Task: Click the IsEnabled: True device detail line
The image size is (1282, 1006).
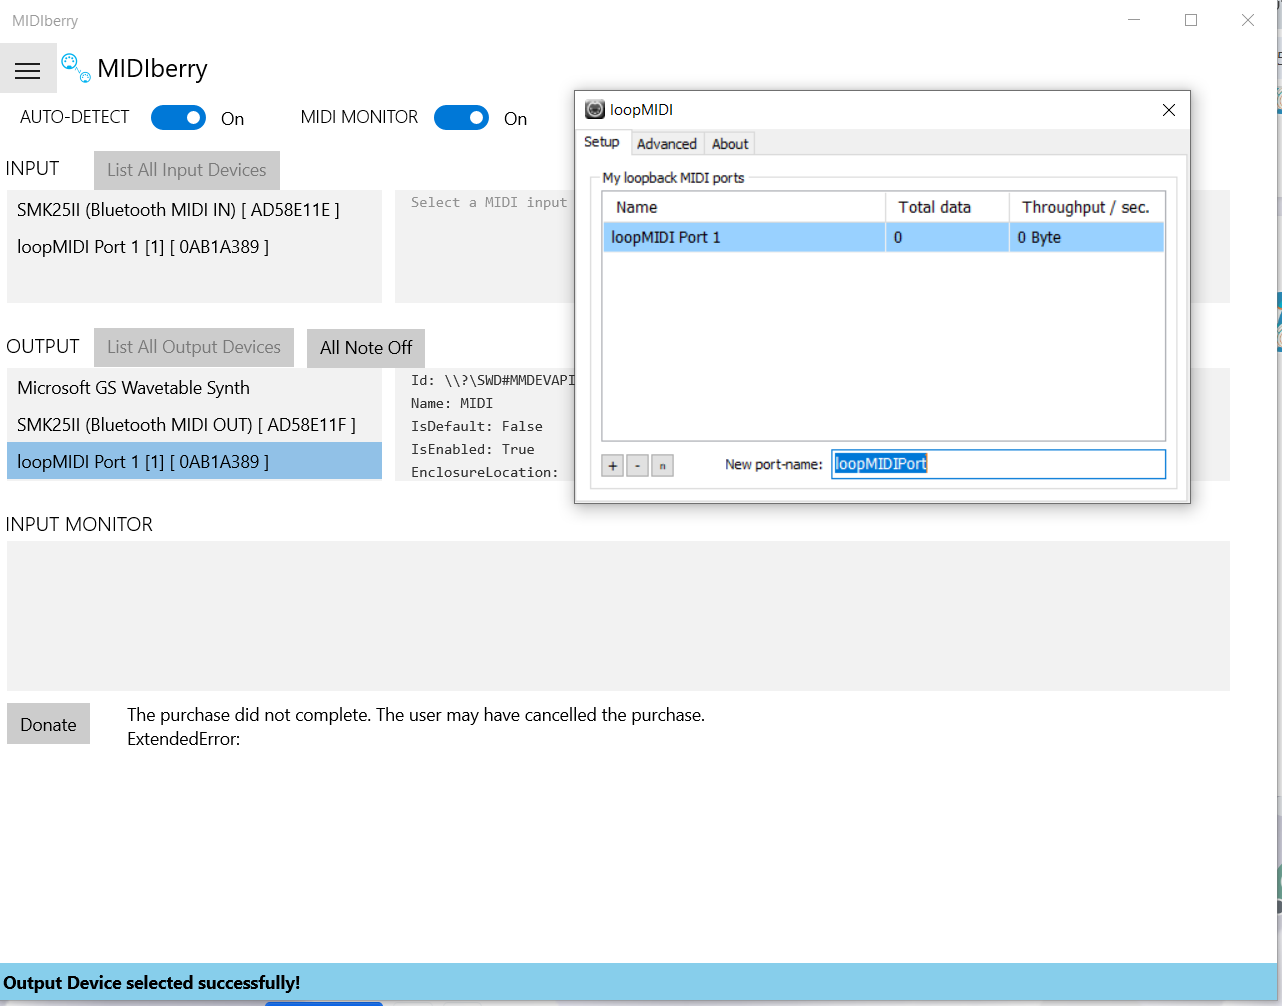Action: point(473,449)
